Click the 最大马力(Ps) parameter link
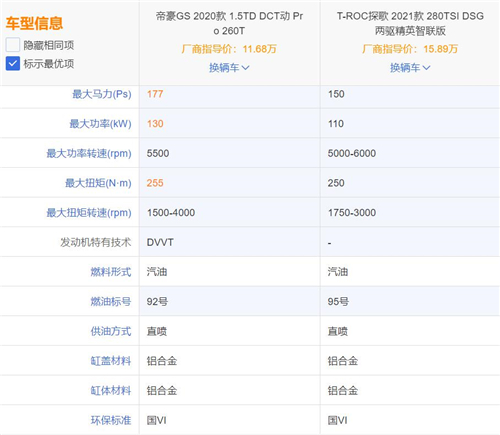Screen dimensions: 500x435 (102, 94)
